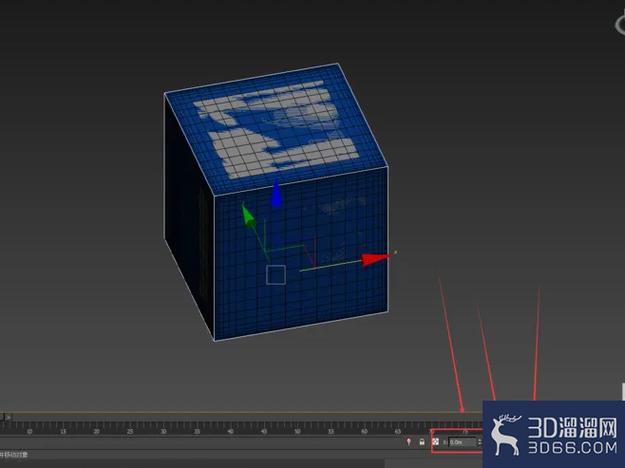
Task: Select the green Y-axis gizmo arrow
Action: coord(248,216)
